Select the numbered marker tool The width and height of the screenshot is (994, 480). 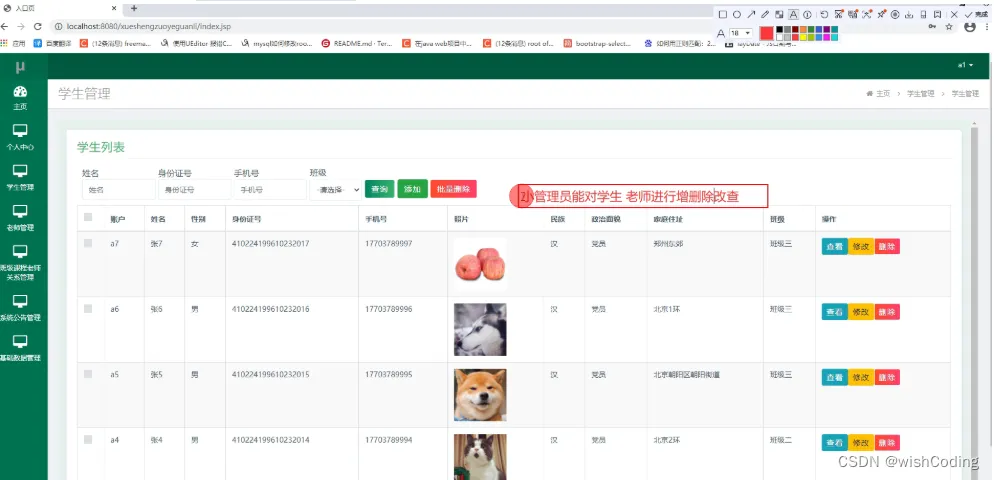(x=808, y=15)
